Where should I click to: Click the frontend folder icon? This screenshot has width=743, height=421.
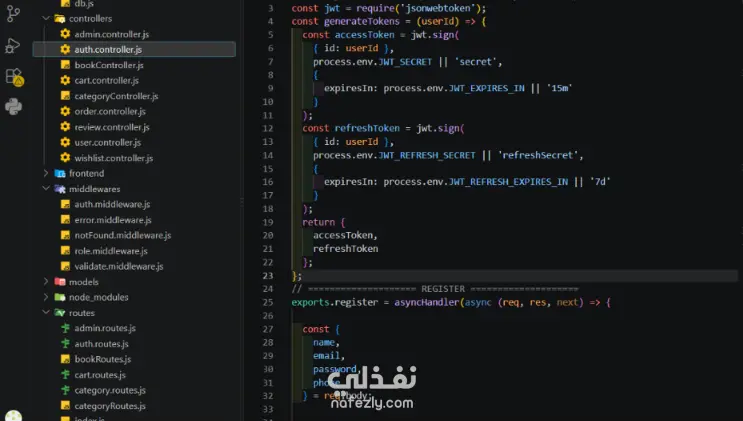pos(60,174)
